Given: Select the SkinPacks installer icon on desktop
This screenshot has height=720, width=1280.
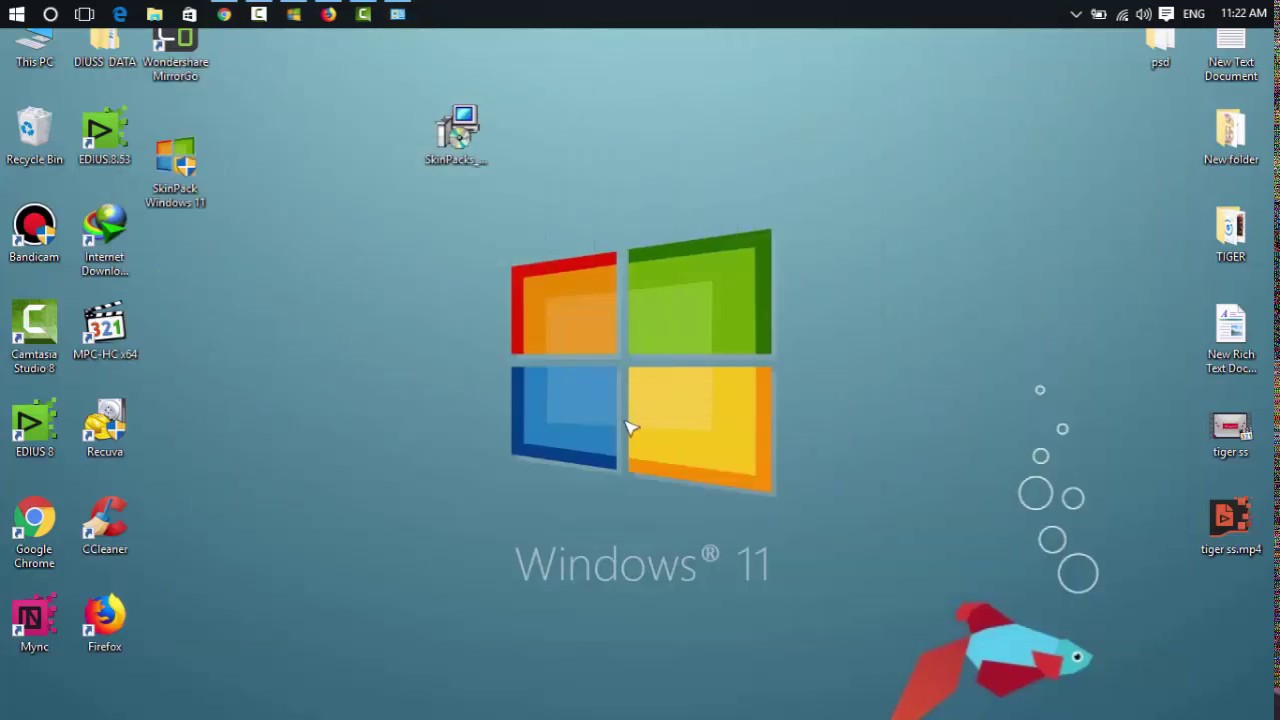Looking at the screenshot, I should coord(456,136).
